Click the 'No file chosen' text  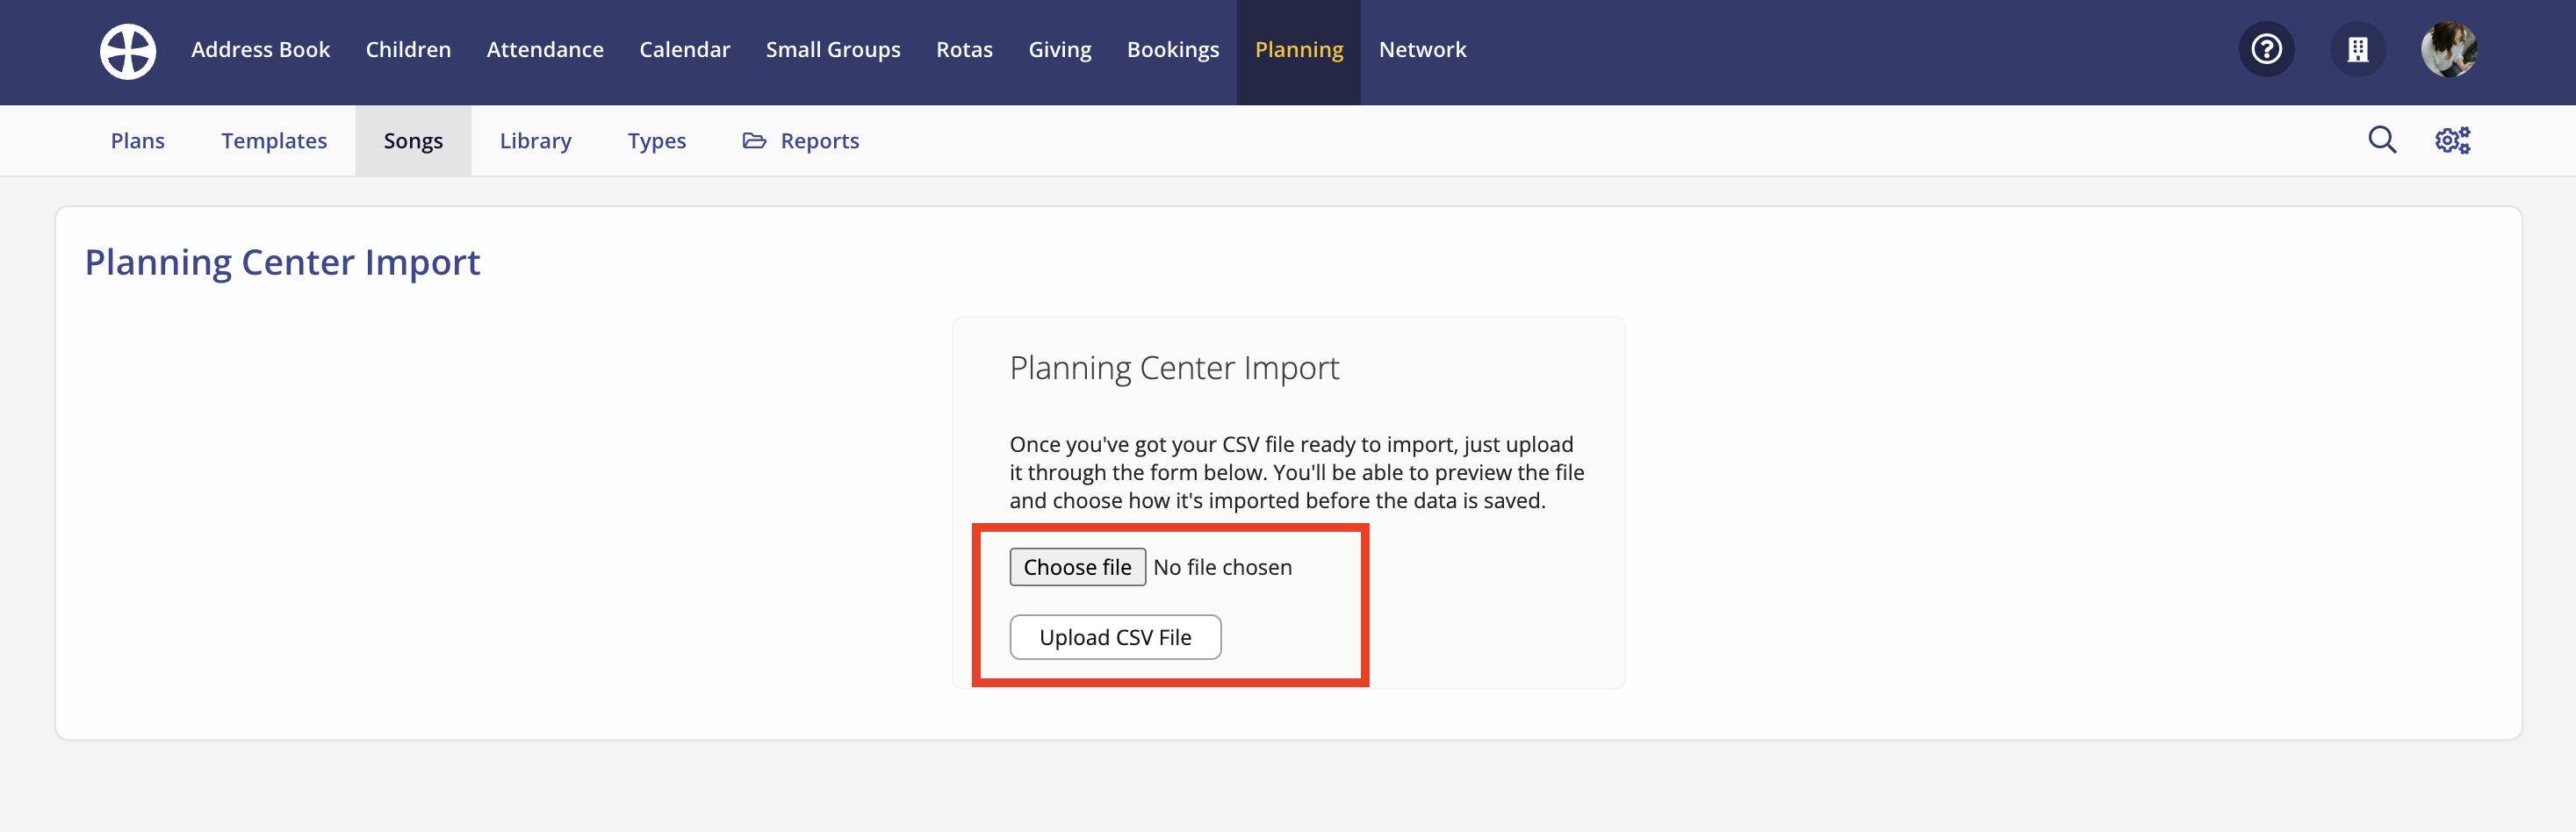(x=1222, y=567)
